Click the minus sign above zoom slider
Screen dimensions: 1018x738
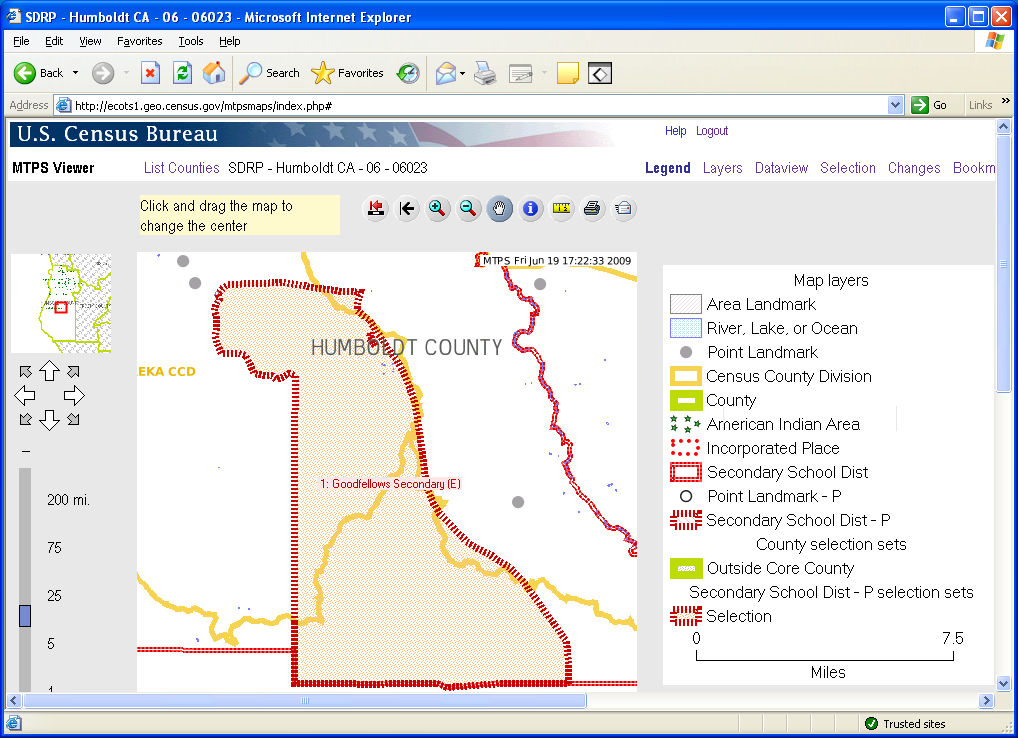(x=25, y=450)
